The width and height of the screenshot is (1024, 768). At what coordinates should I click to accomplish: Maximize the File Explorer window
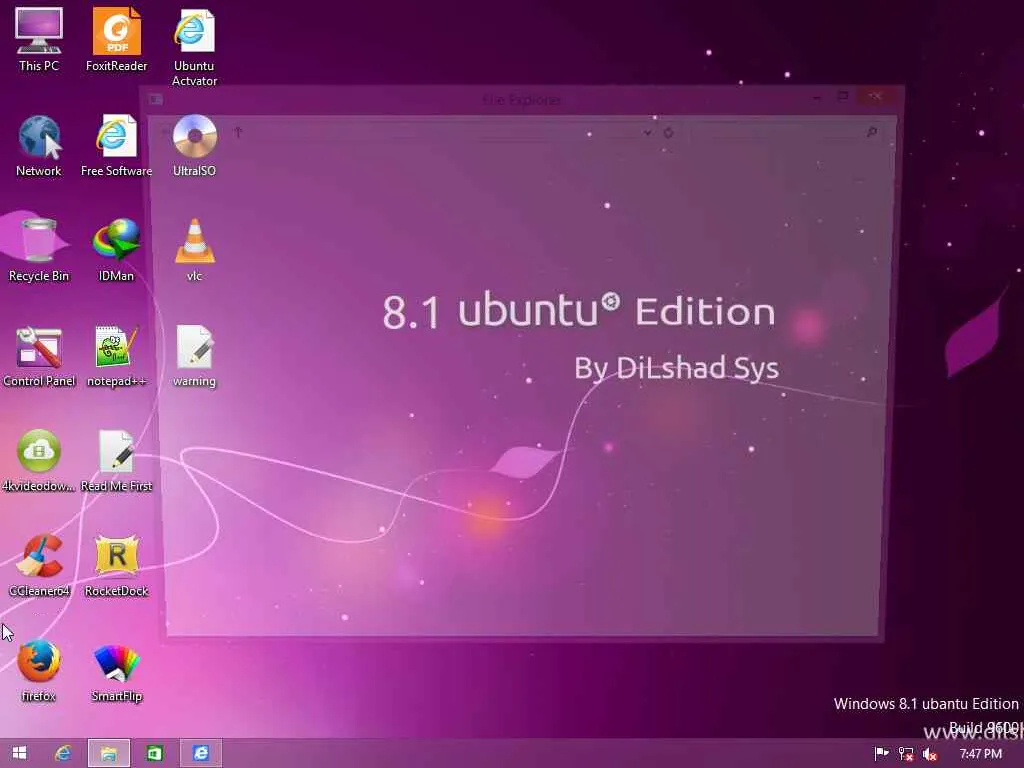pos(843,96)
